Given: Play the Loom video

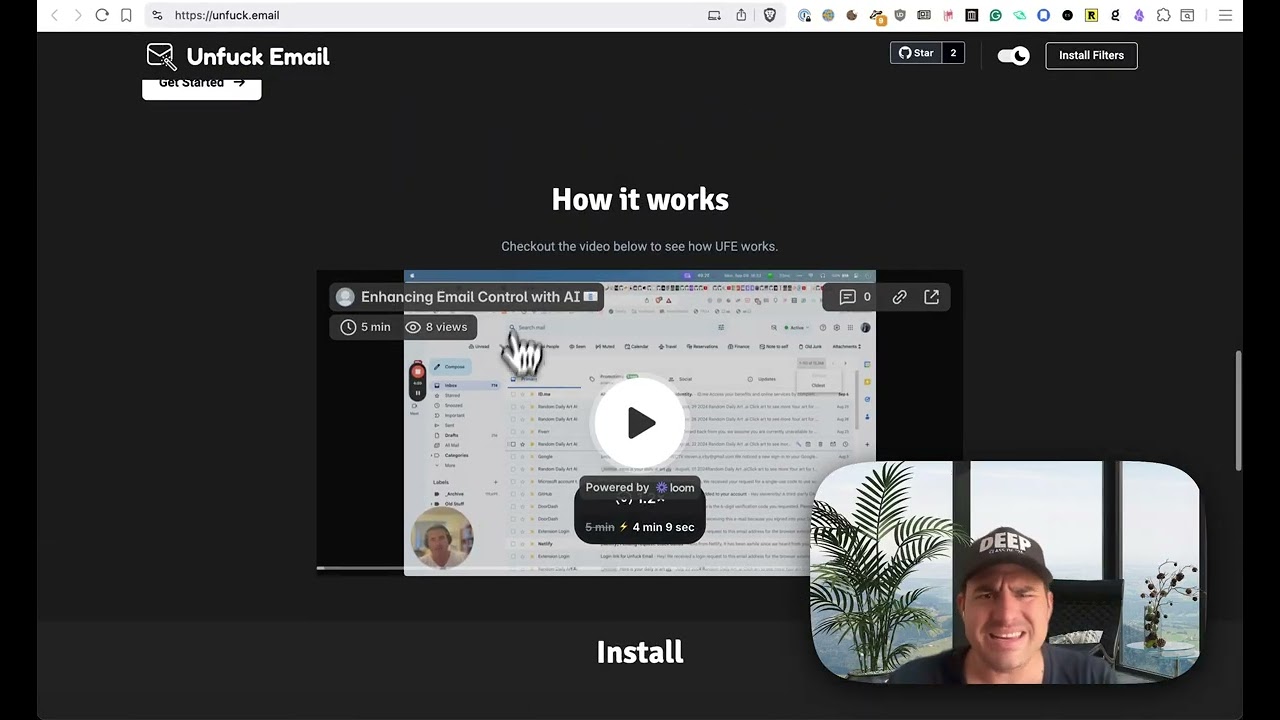Looking at the screenshot, I should 640,423.
